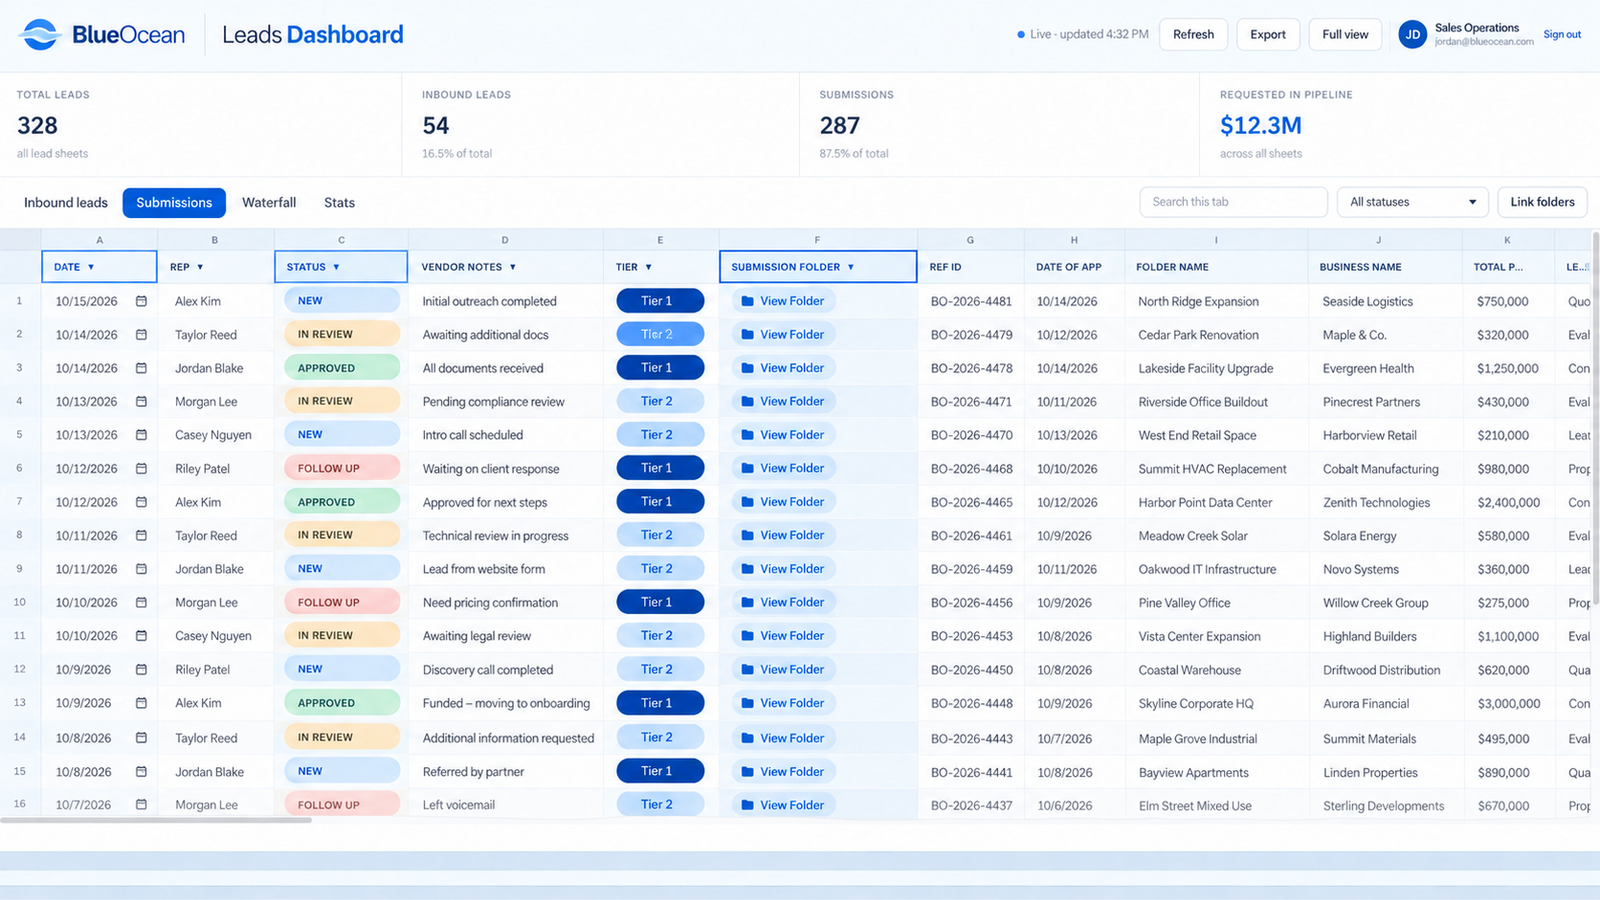Open SUBMISSION FOLDER column filter arrow

pos(851,267)
